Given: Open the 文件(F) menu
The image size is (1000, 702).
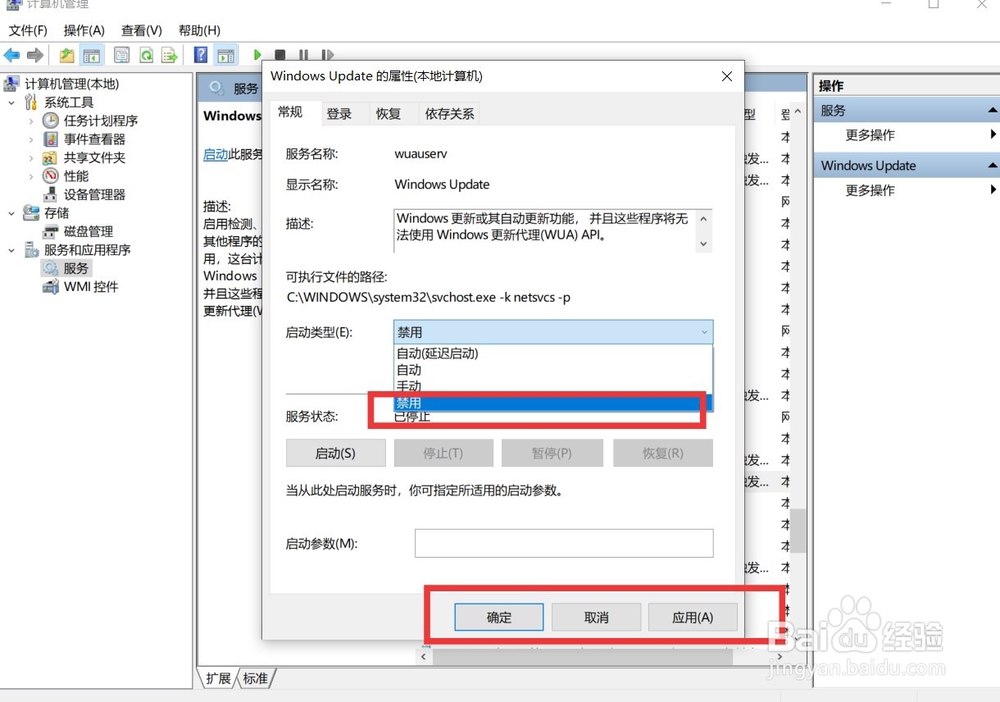Looking at the screenshot, I should 27,31.
